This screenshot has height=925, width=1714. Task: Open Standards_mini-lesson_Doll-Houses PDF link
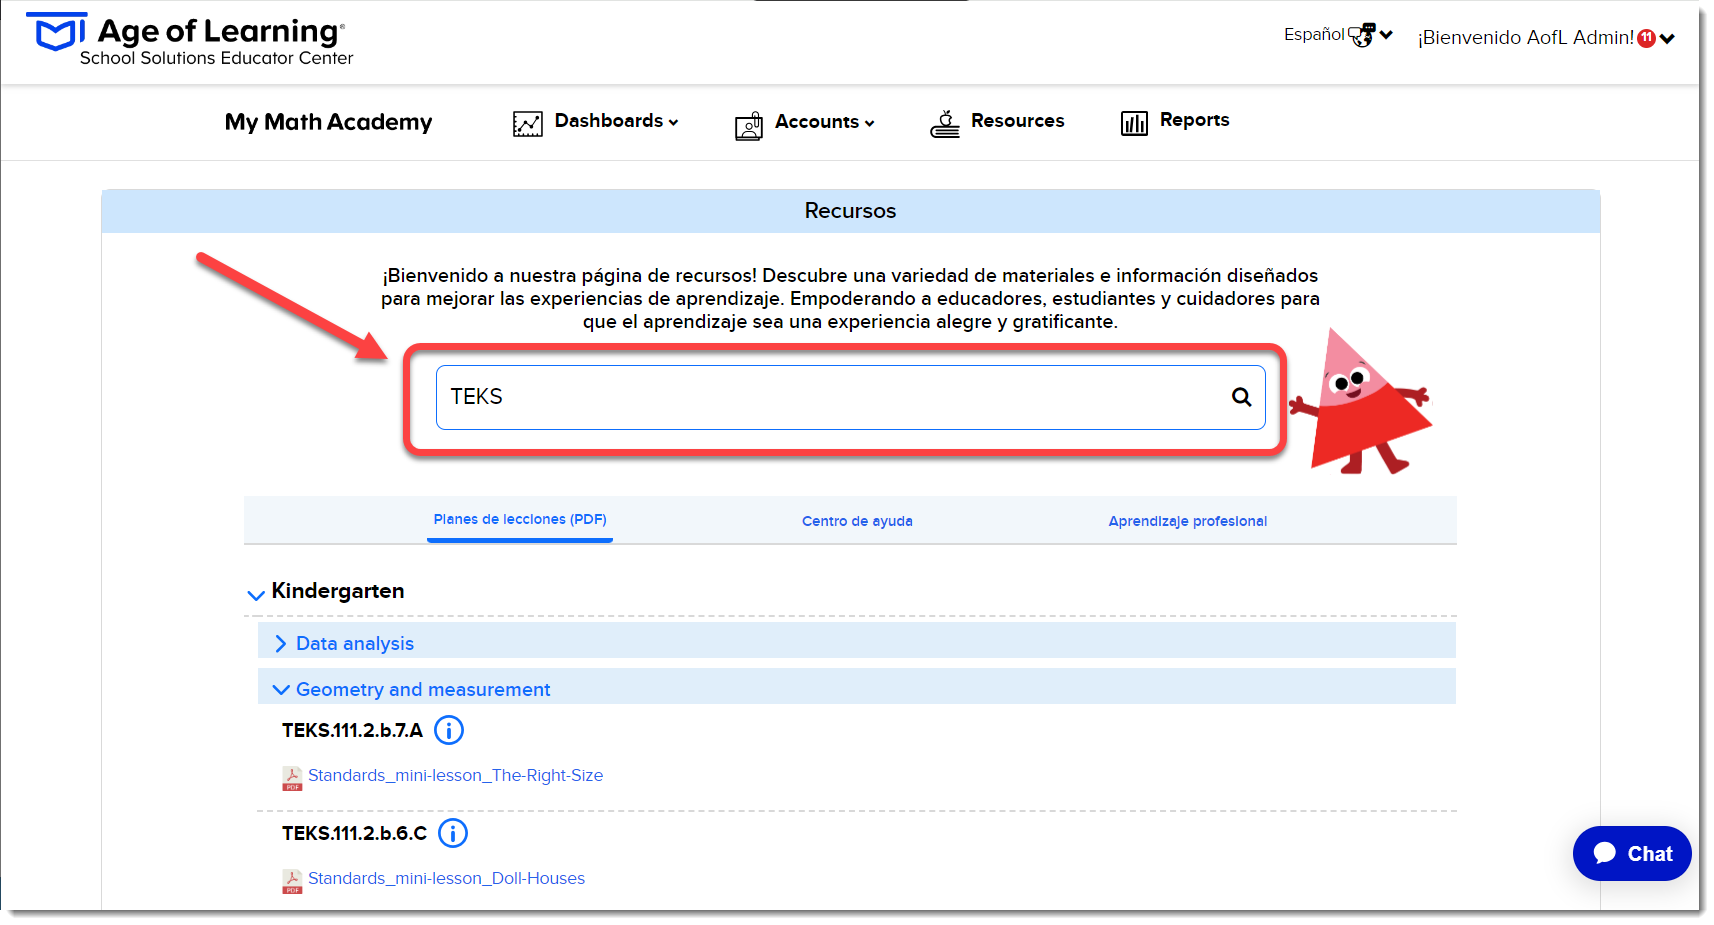coord(446,879)
